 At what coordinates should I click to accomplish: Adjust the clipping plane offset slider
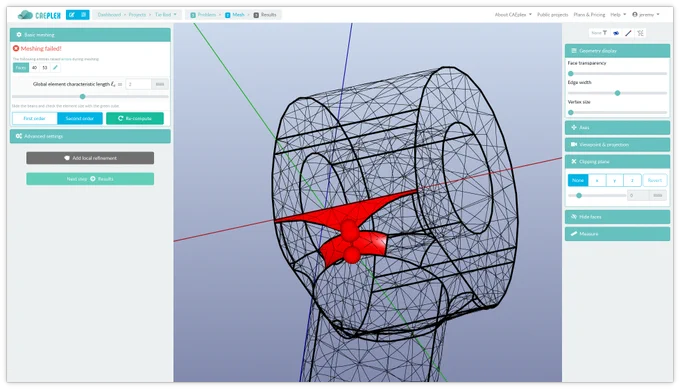coord(579,196)
